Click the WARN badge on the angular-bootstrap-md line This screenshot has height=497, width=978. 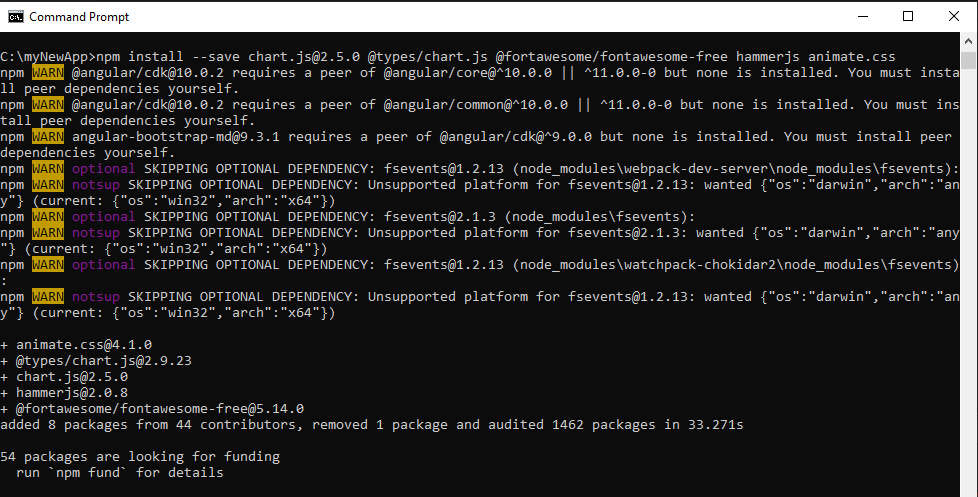(47, 137)
